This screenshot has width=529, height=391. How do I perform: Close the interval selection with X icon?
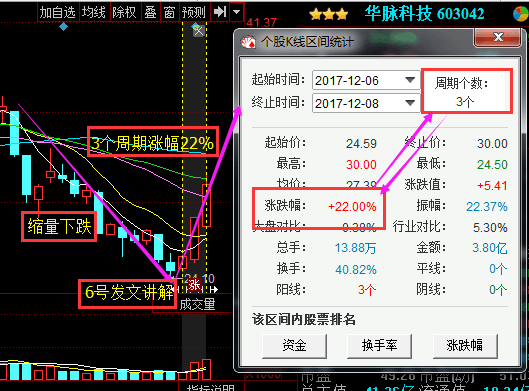click(x=199, y=31)
